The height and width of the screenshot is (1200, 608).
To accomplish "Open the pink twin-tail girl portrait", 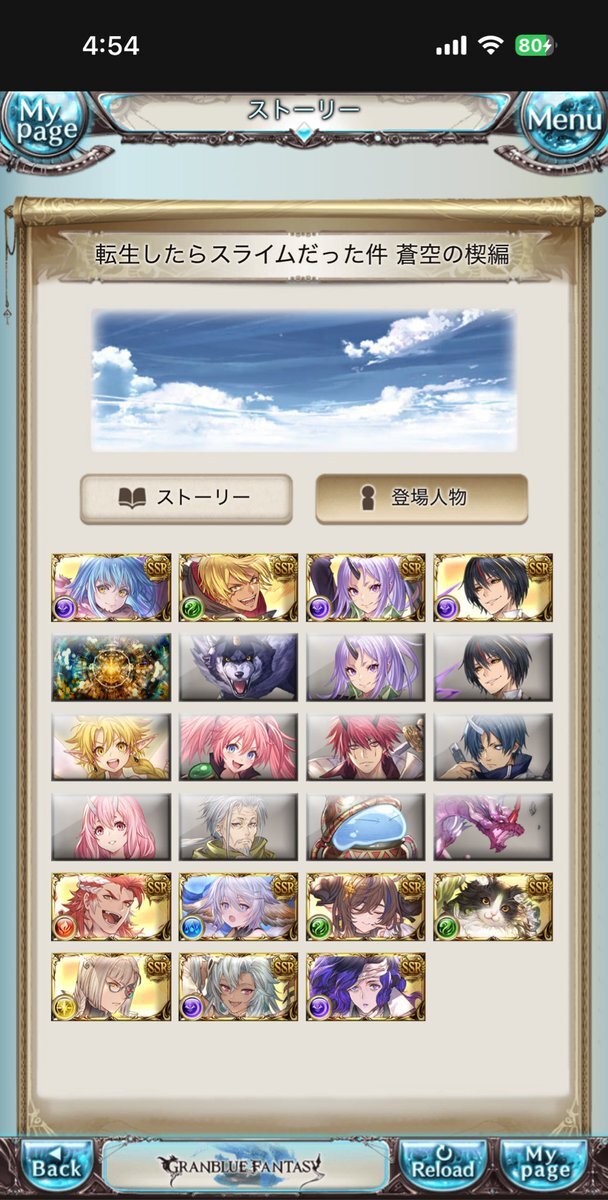I will pyautogui.click(x=238, y=746).
